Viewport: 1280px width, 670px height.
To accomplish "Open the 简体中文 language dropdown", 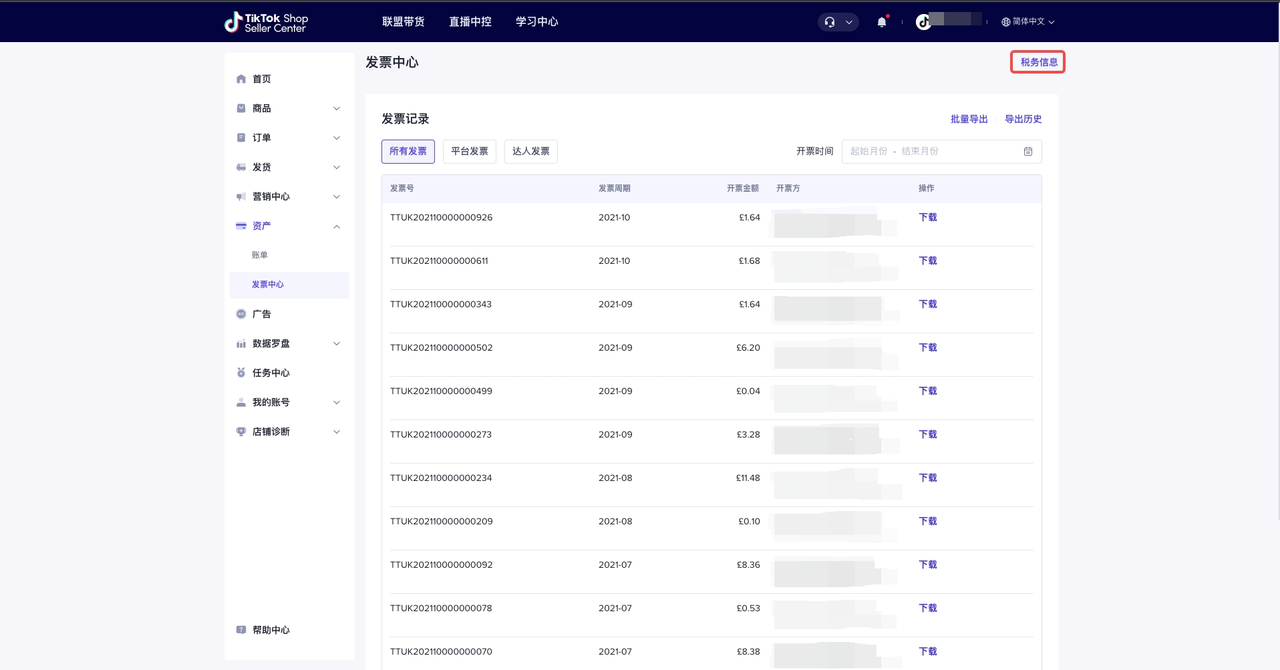I will pyautogui.click(x=1028, y=22).
